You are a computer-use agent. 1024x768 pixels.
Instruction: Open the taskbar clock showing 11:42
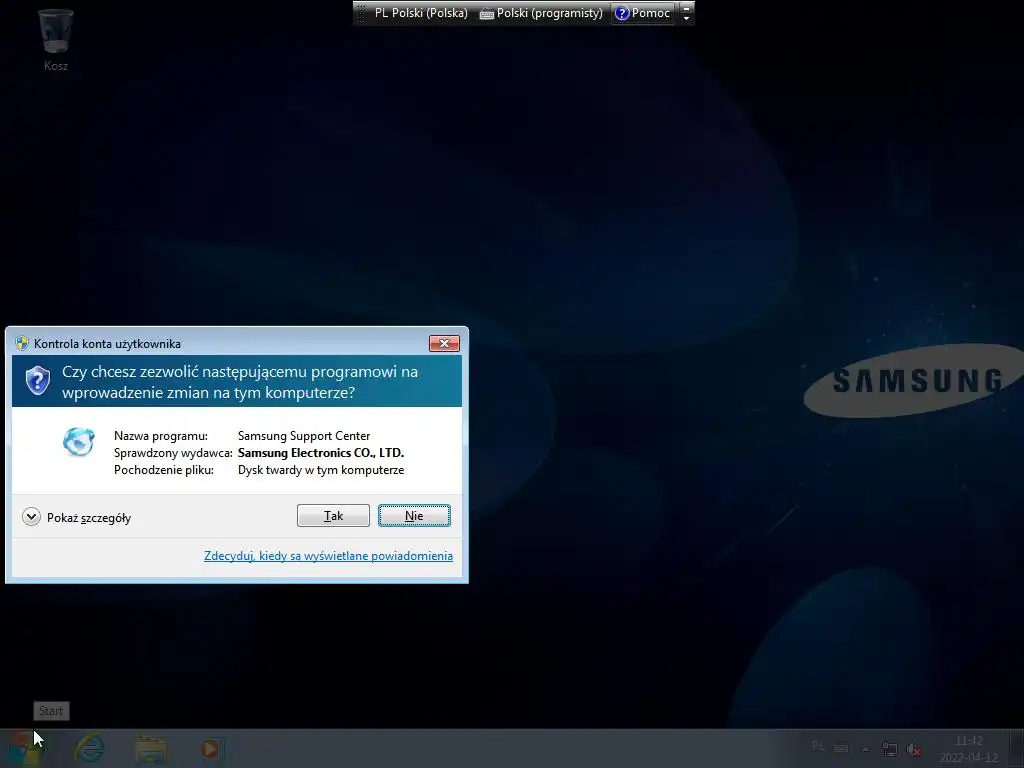pos(969,749)
